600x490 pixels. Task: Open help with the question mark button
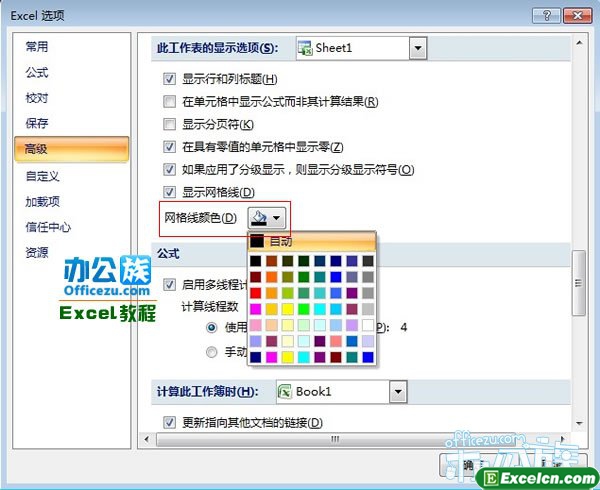[x=546, y=16]
